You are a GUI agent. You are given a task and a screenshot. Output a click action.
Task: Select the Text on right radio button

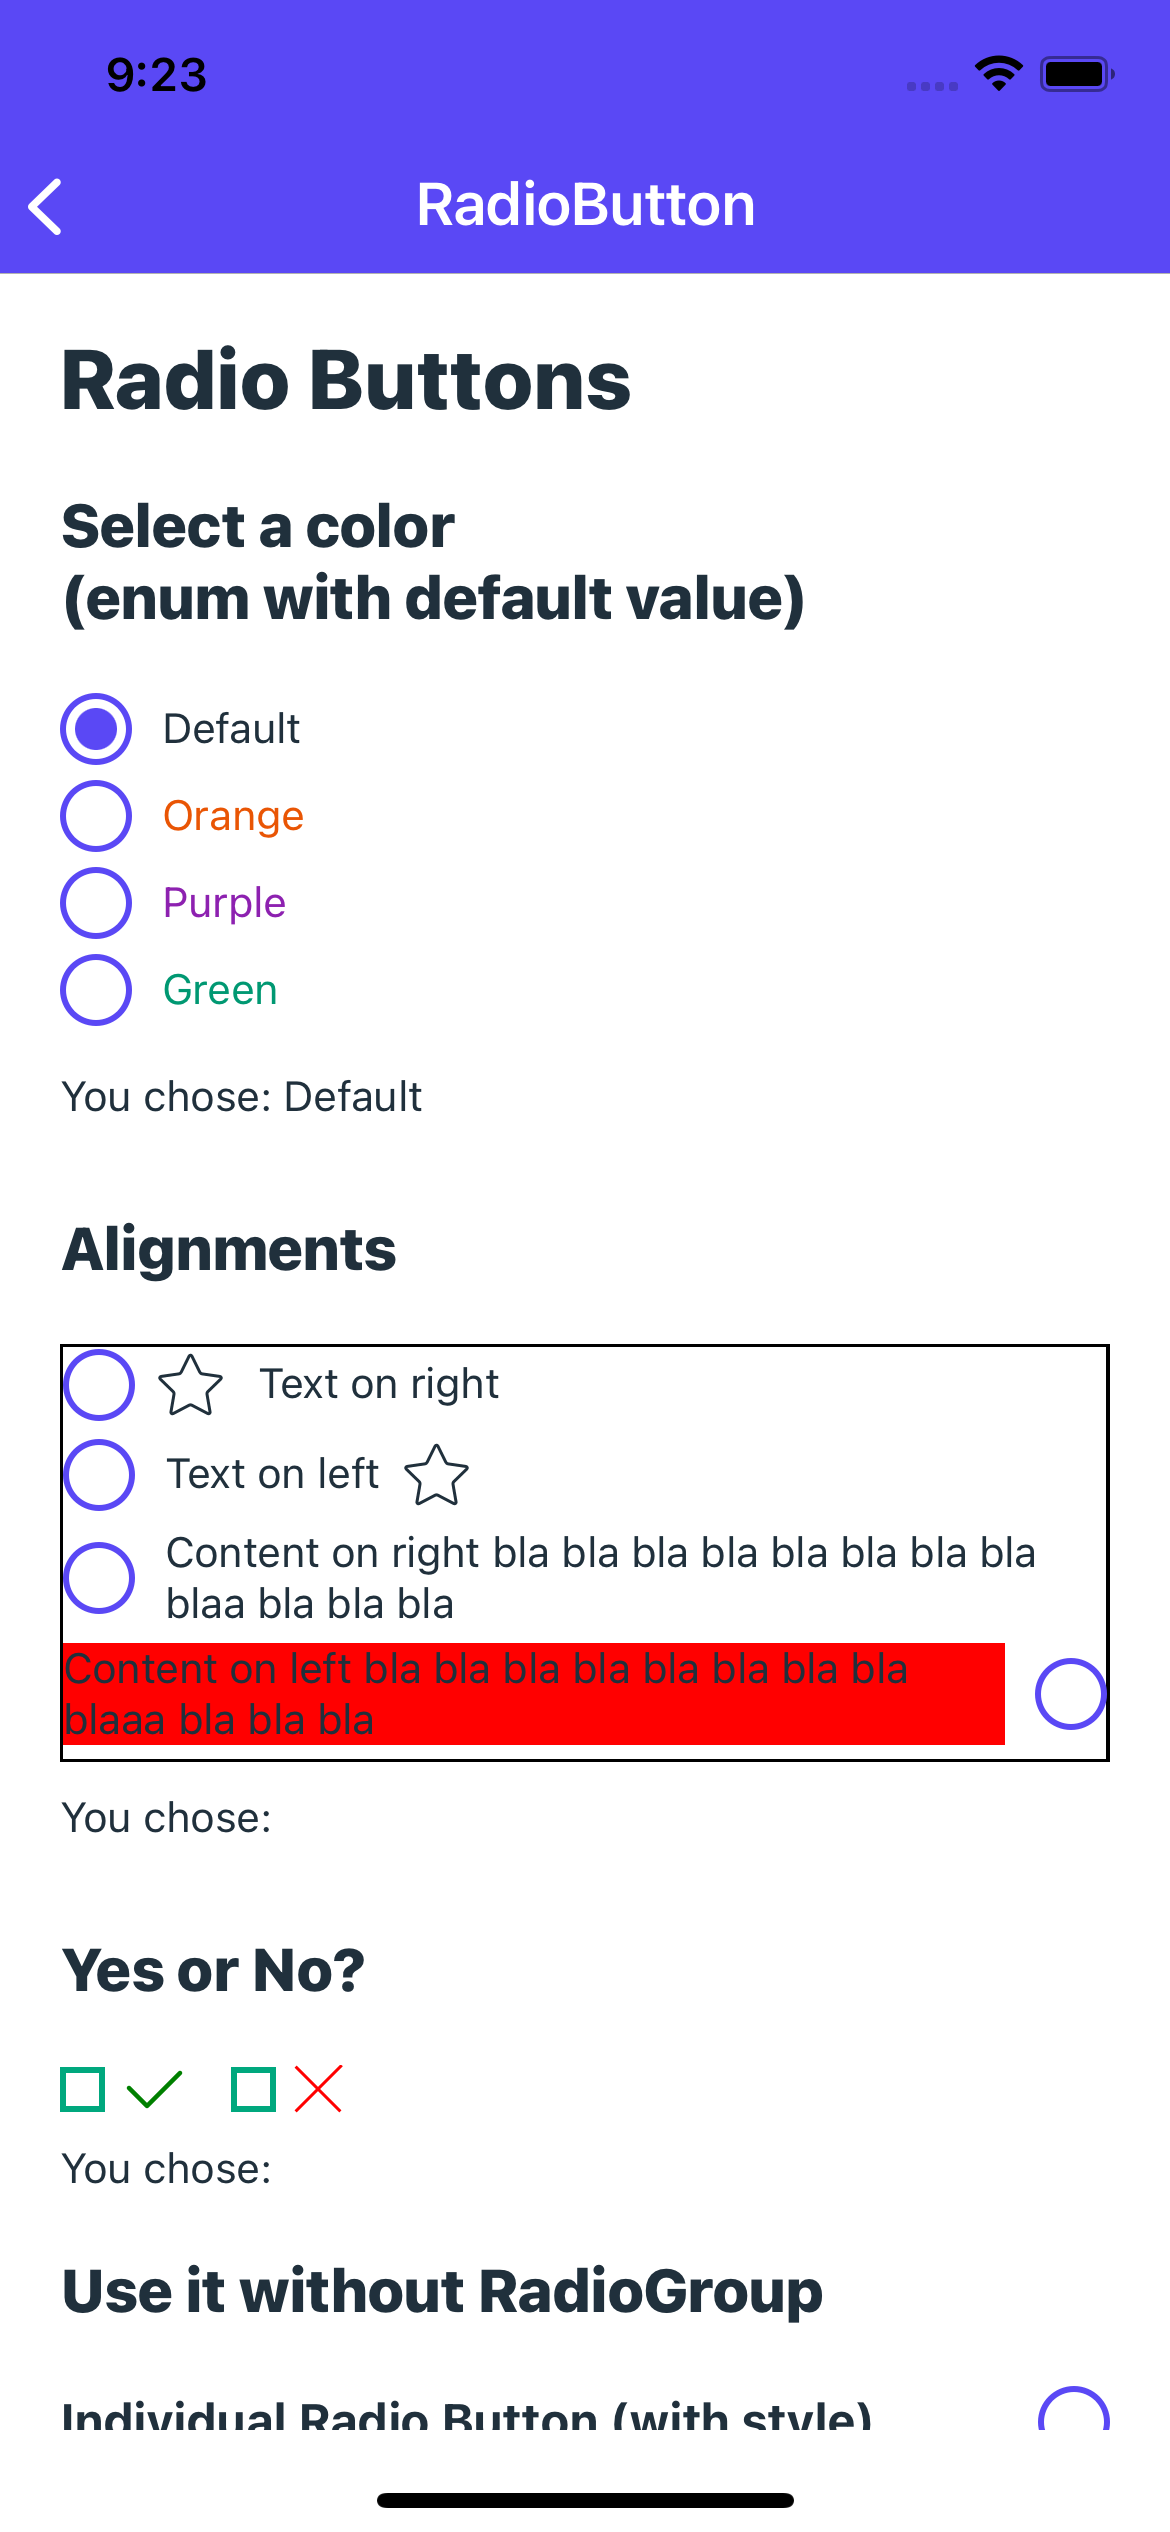(x=99, y=1385)
